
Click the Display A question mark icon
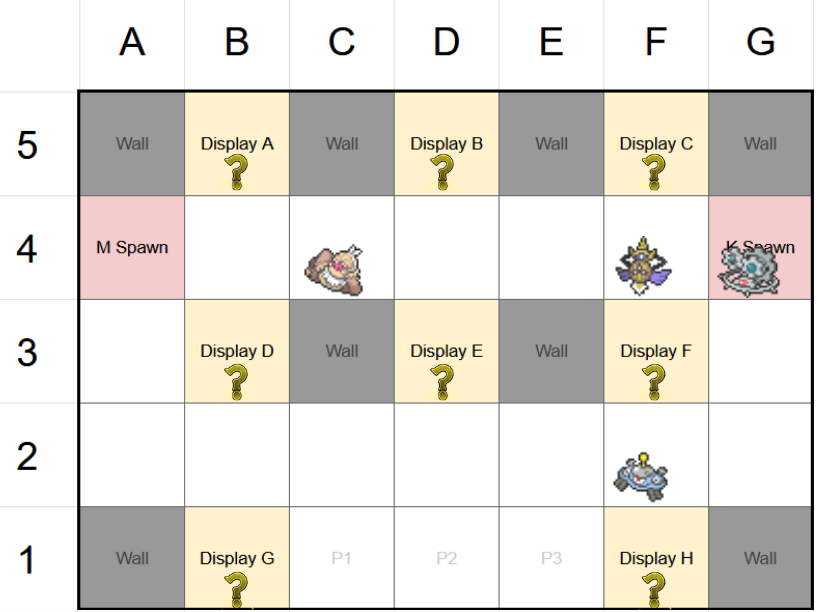[x=237, y=172]
